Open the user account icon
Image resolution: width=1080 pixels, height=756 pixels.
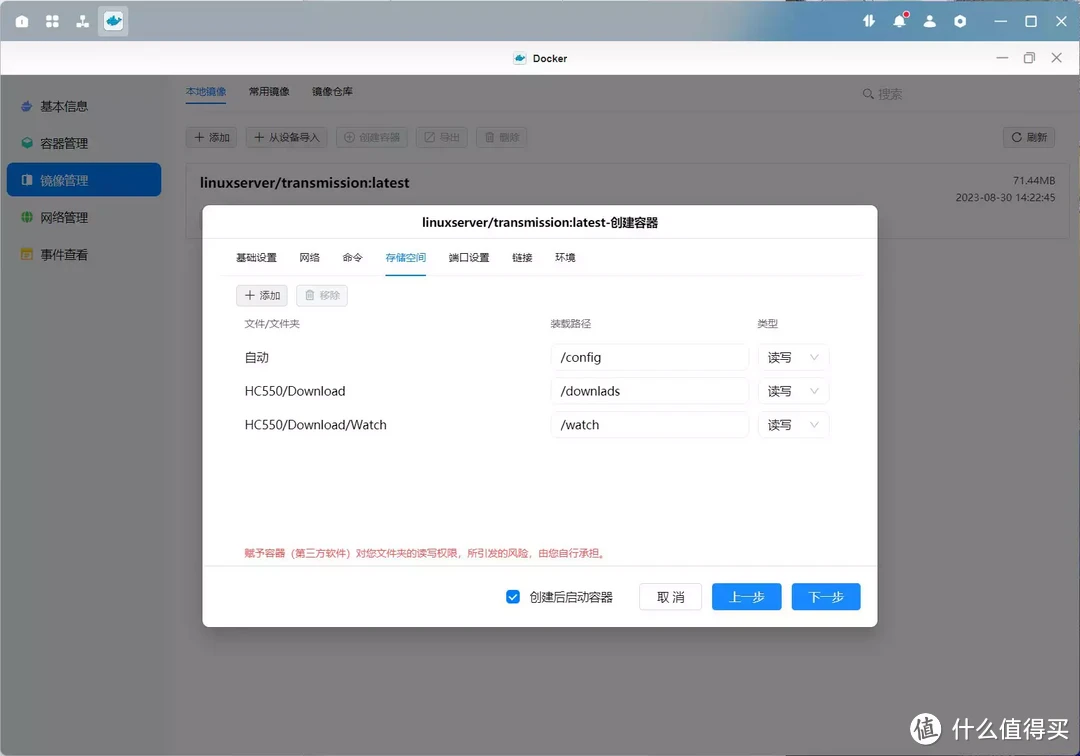[x=930, y=21]
